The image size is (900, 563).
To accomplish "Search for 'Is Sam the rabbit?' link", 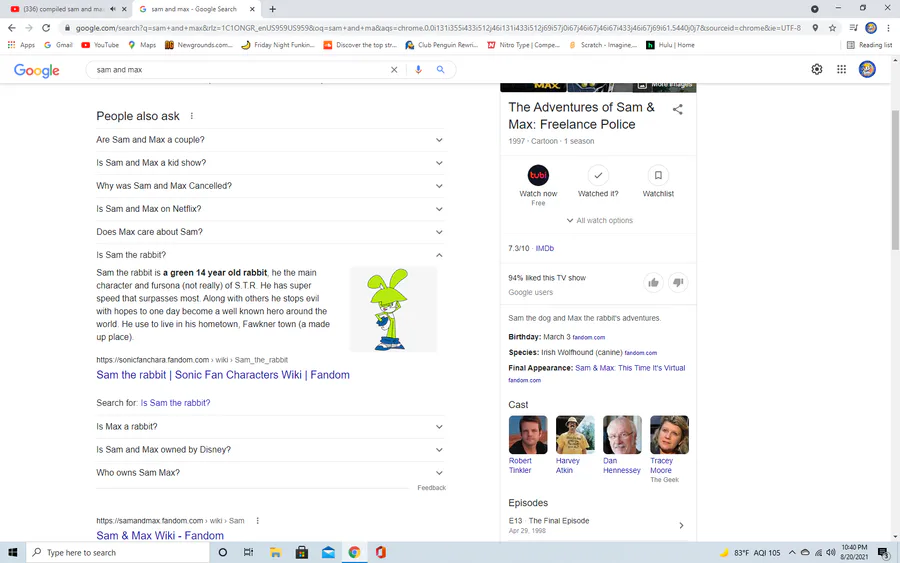I will point(175,403).
